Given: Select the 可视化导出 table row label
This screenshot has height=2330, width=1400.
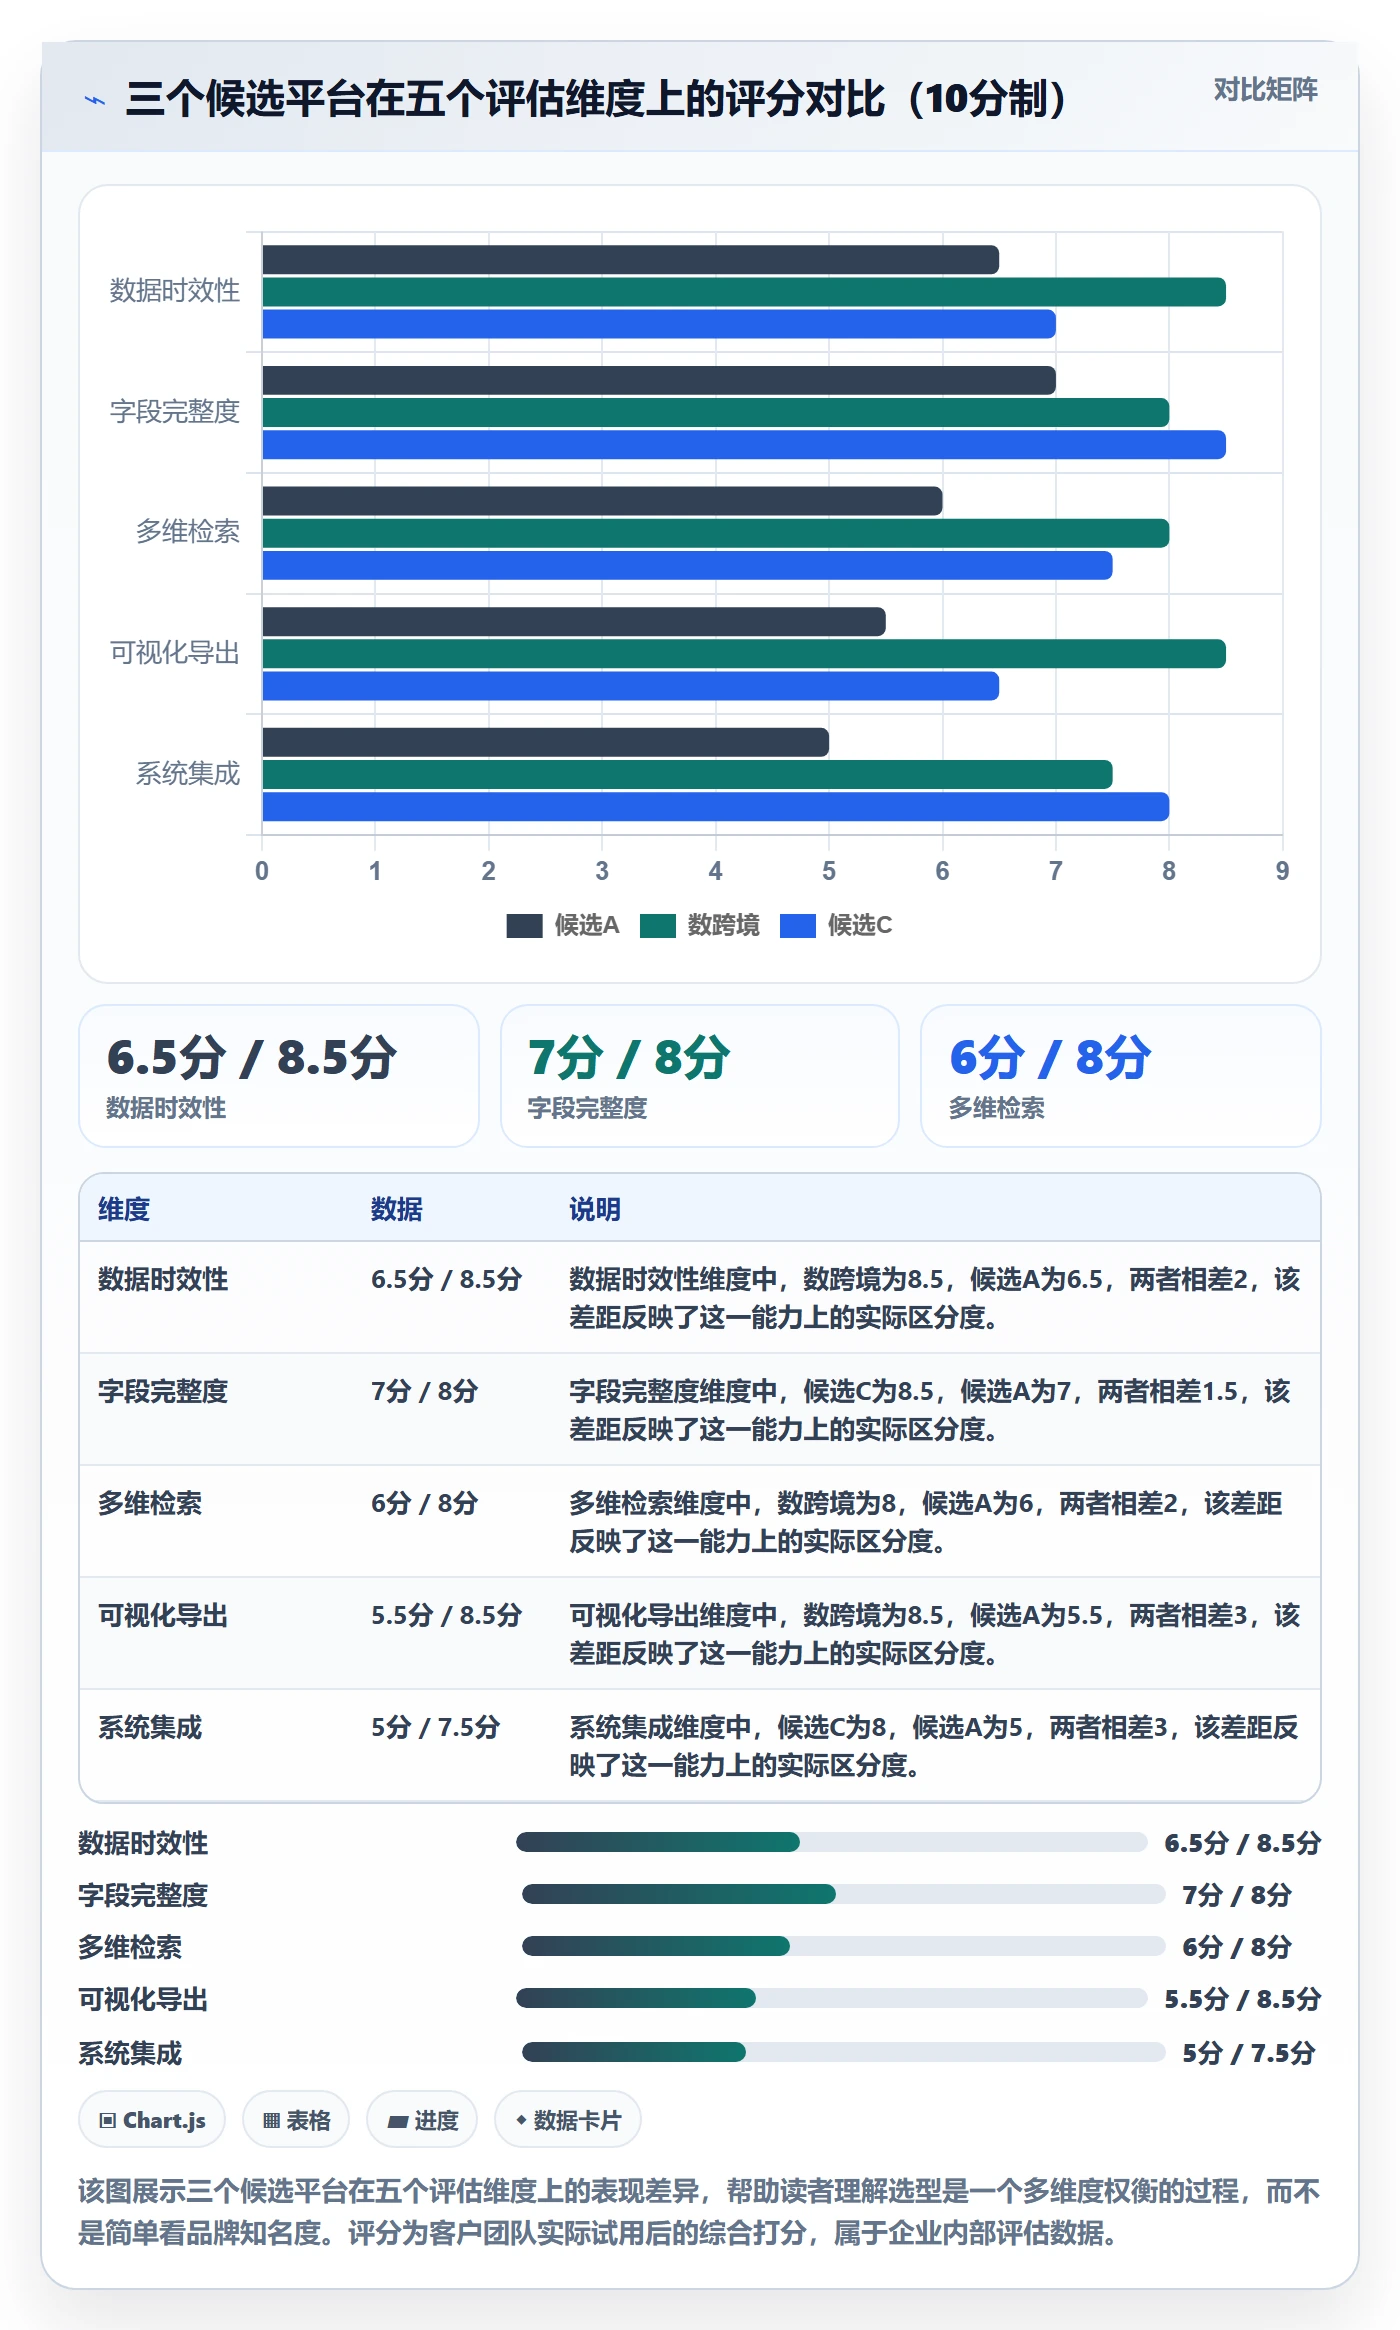Looking at the screenshot, I should click(163, 1615).
